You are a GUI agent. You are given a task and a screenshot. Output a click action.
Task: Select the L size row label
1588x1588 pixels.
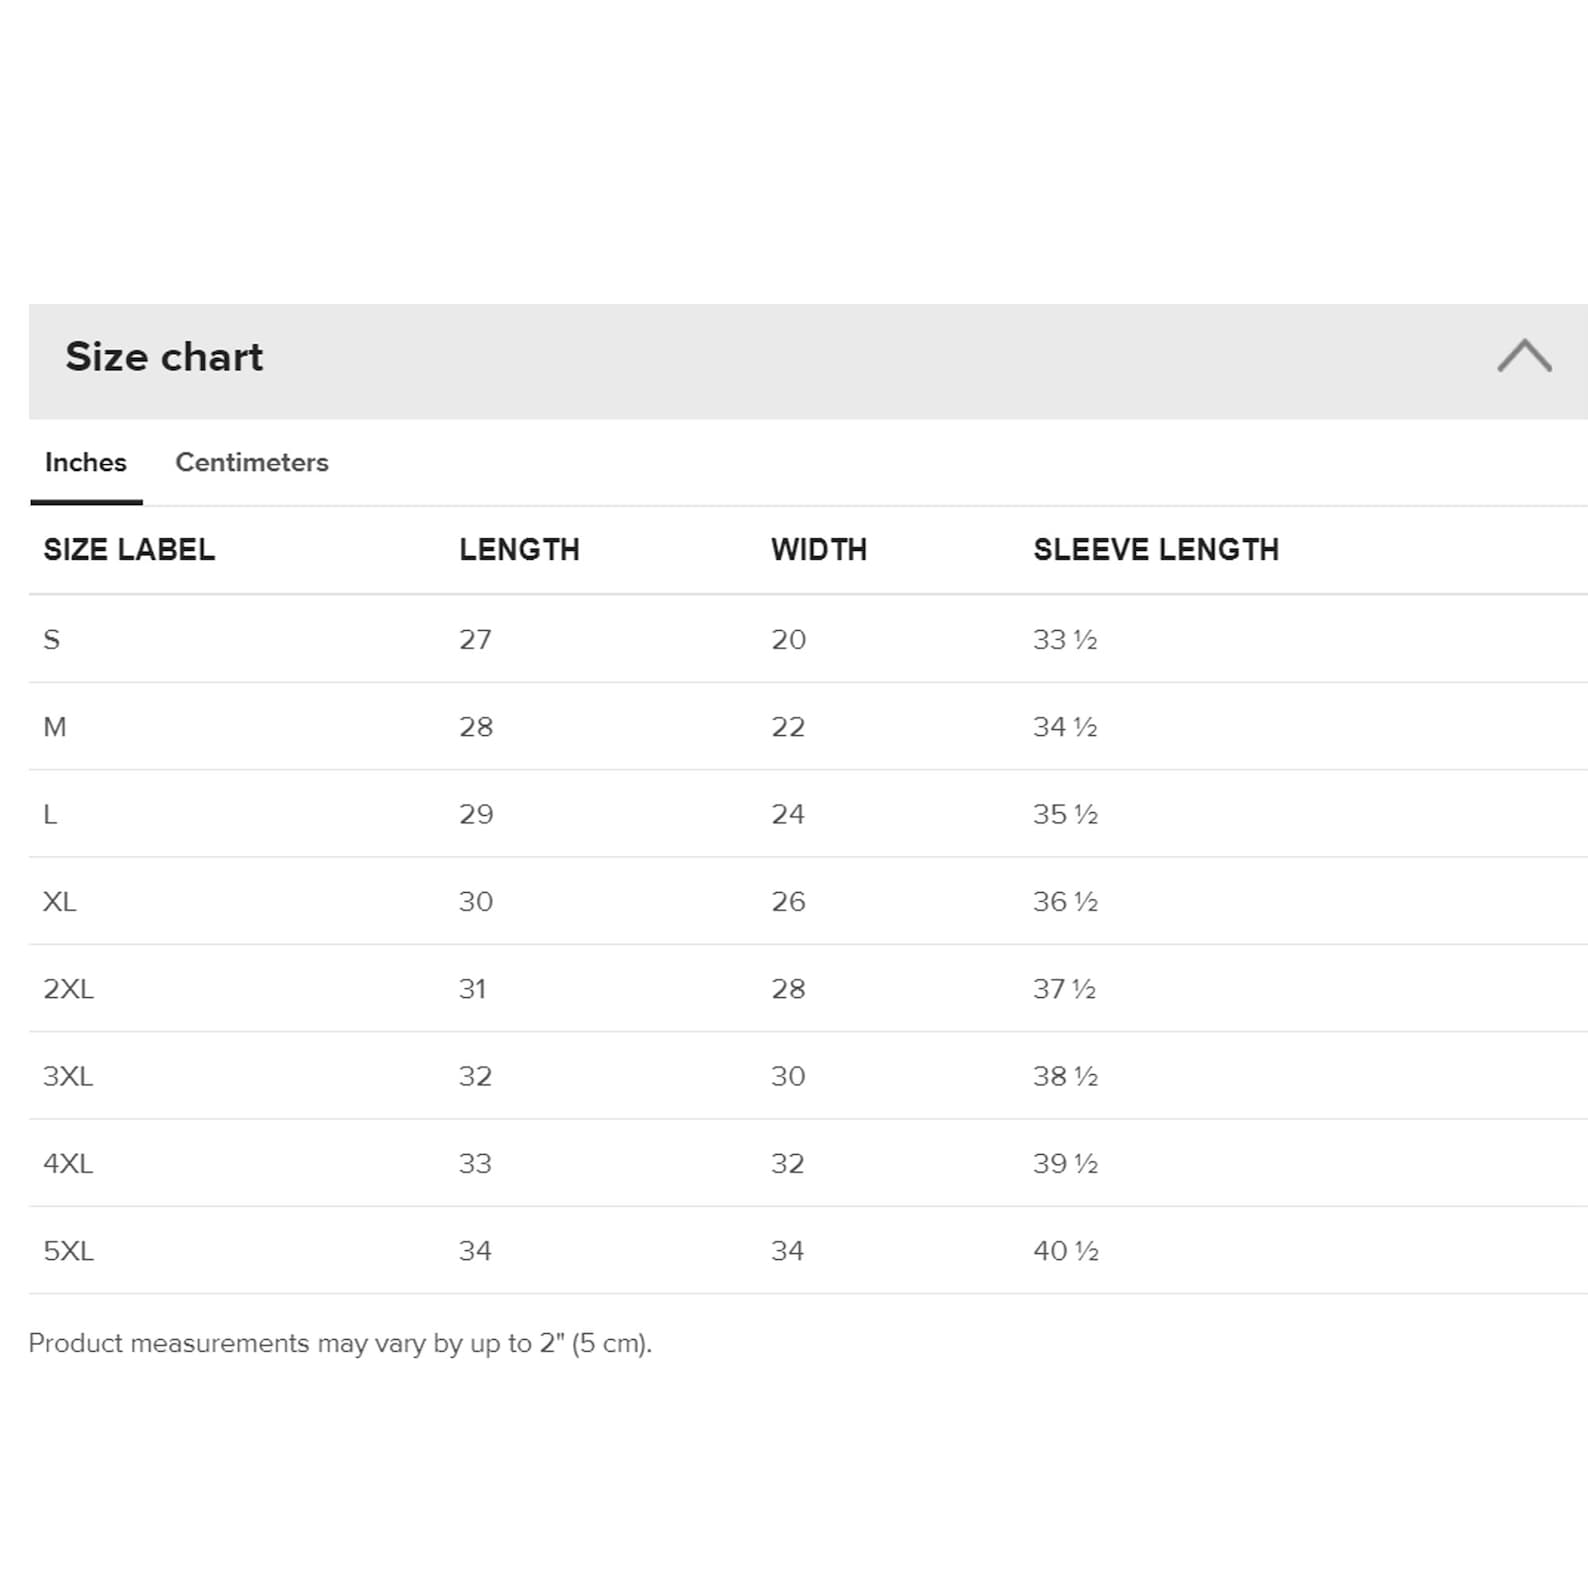pyautogui.click(x=50, y=814)
